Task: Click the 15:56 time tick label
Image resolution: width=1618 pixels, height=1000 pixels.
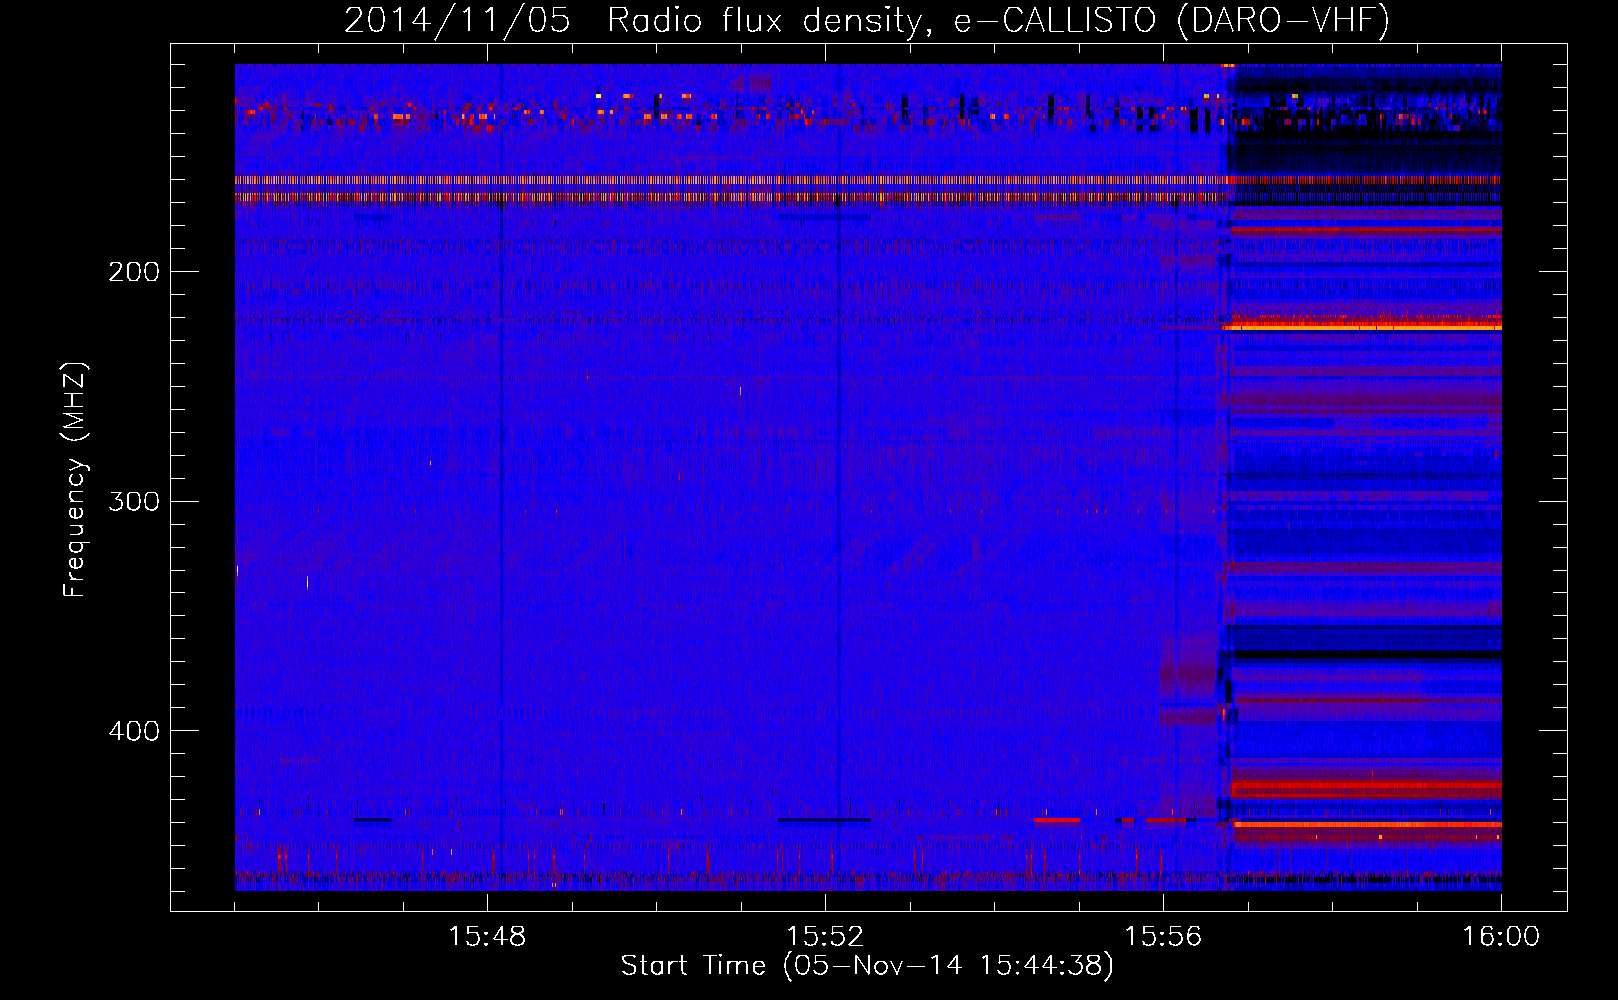Action: point(1163,937)
